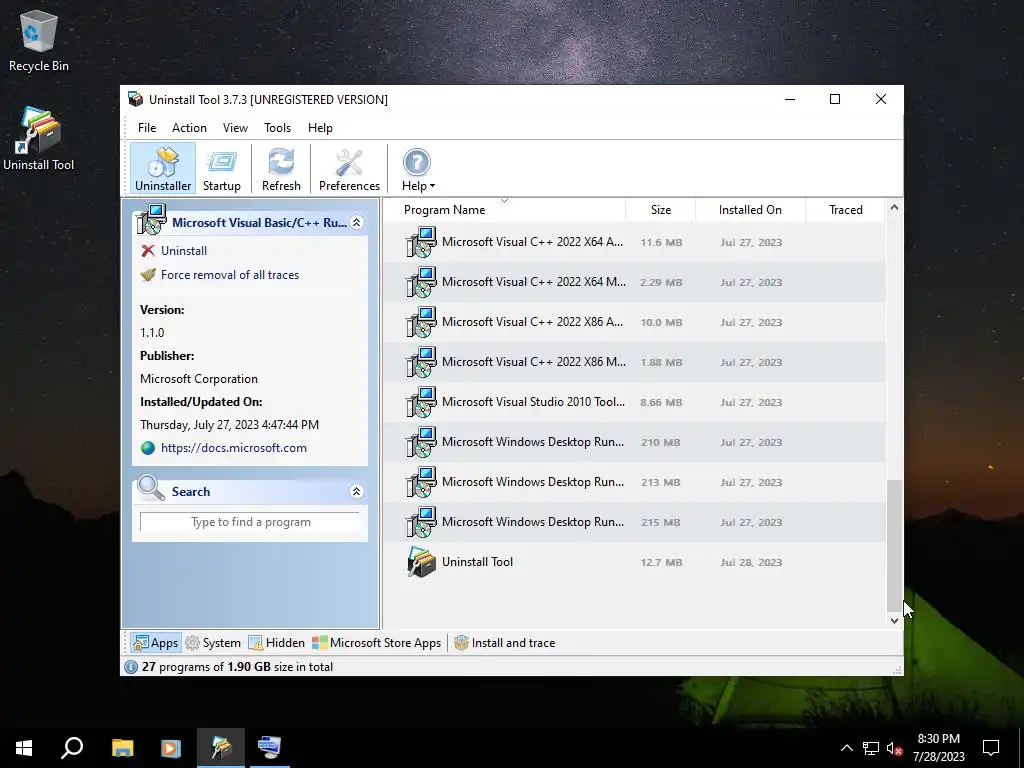Open the Tools menu

click(277, 127)
